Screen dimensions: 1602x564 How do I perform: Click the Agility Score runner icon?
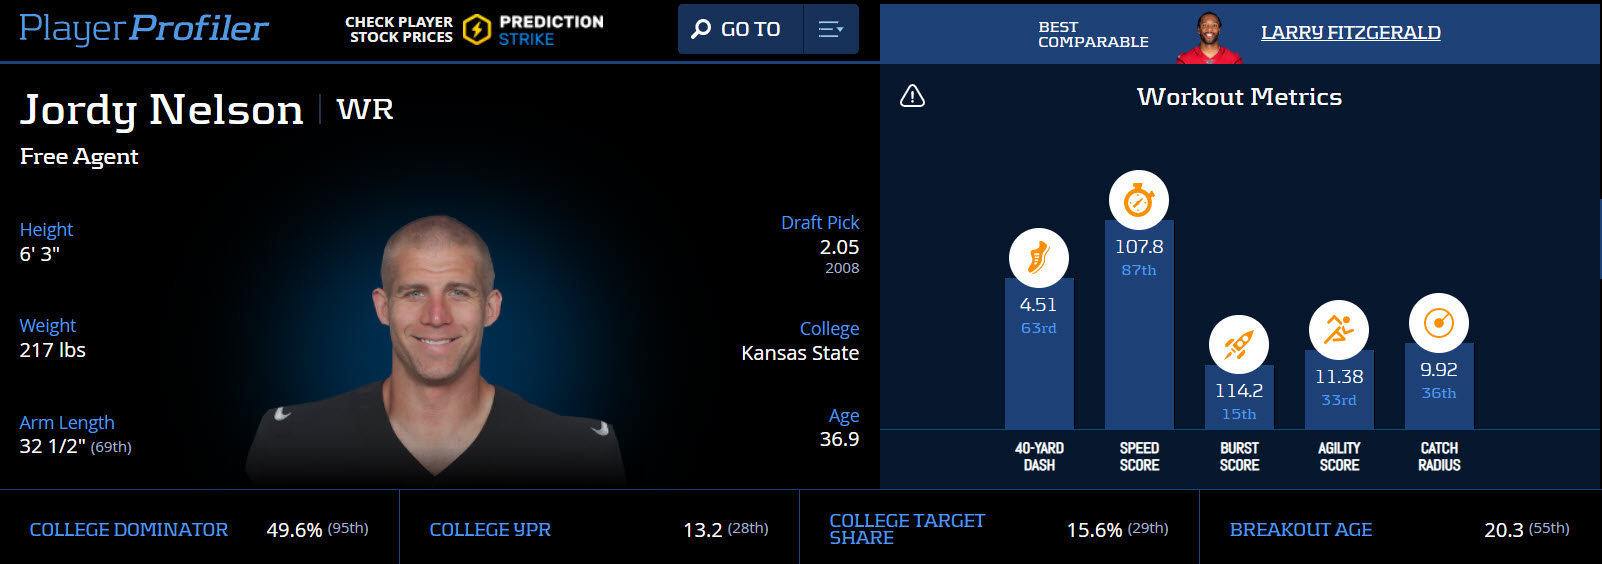pyautogui.click(x=1338, y=330)
